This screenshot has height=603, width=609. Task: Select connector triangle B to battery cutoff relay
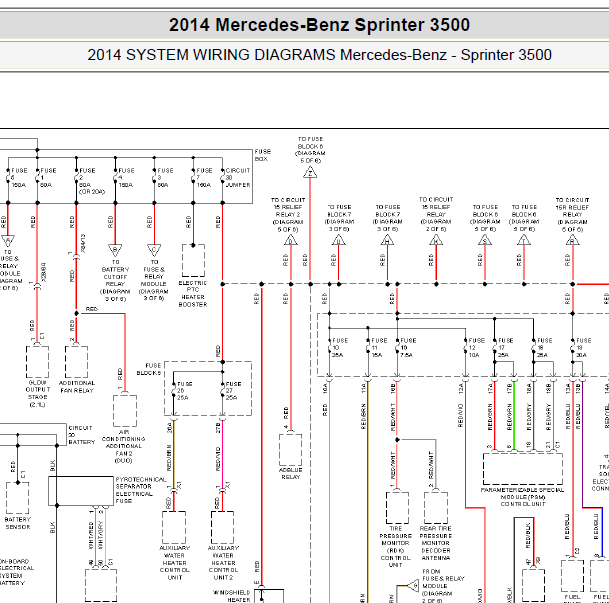(x=115, y=250)
